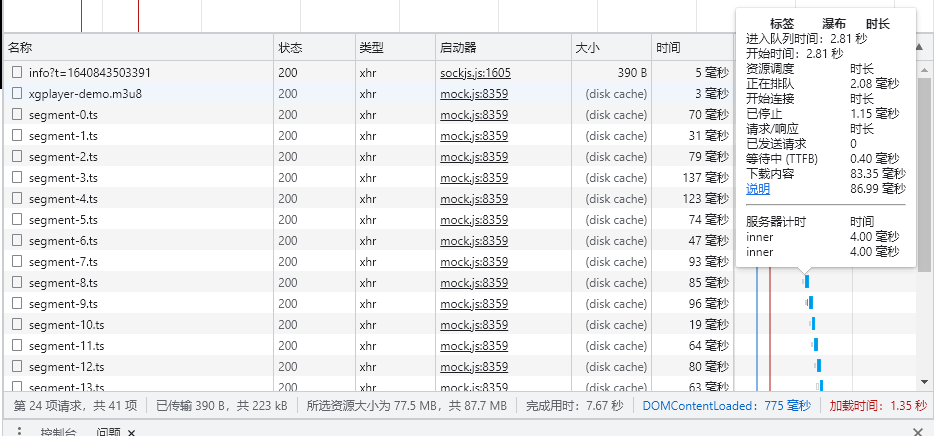
Task: Click file icon beside segment-1.ts
Action: (x=17, y=135)
